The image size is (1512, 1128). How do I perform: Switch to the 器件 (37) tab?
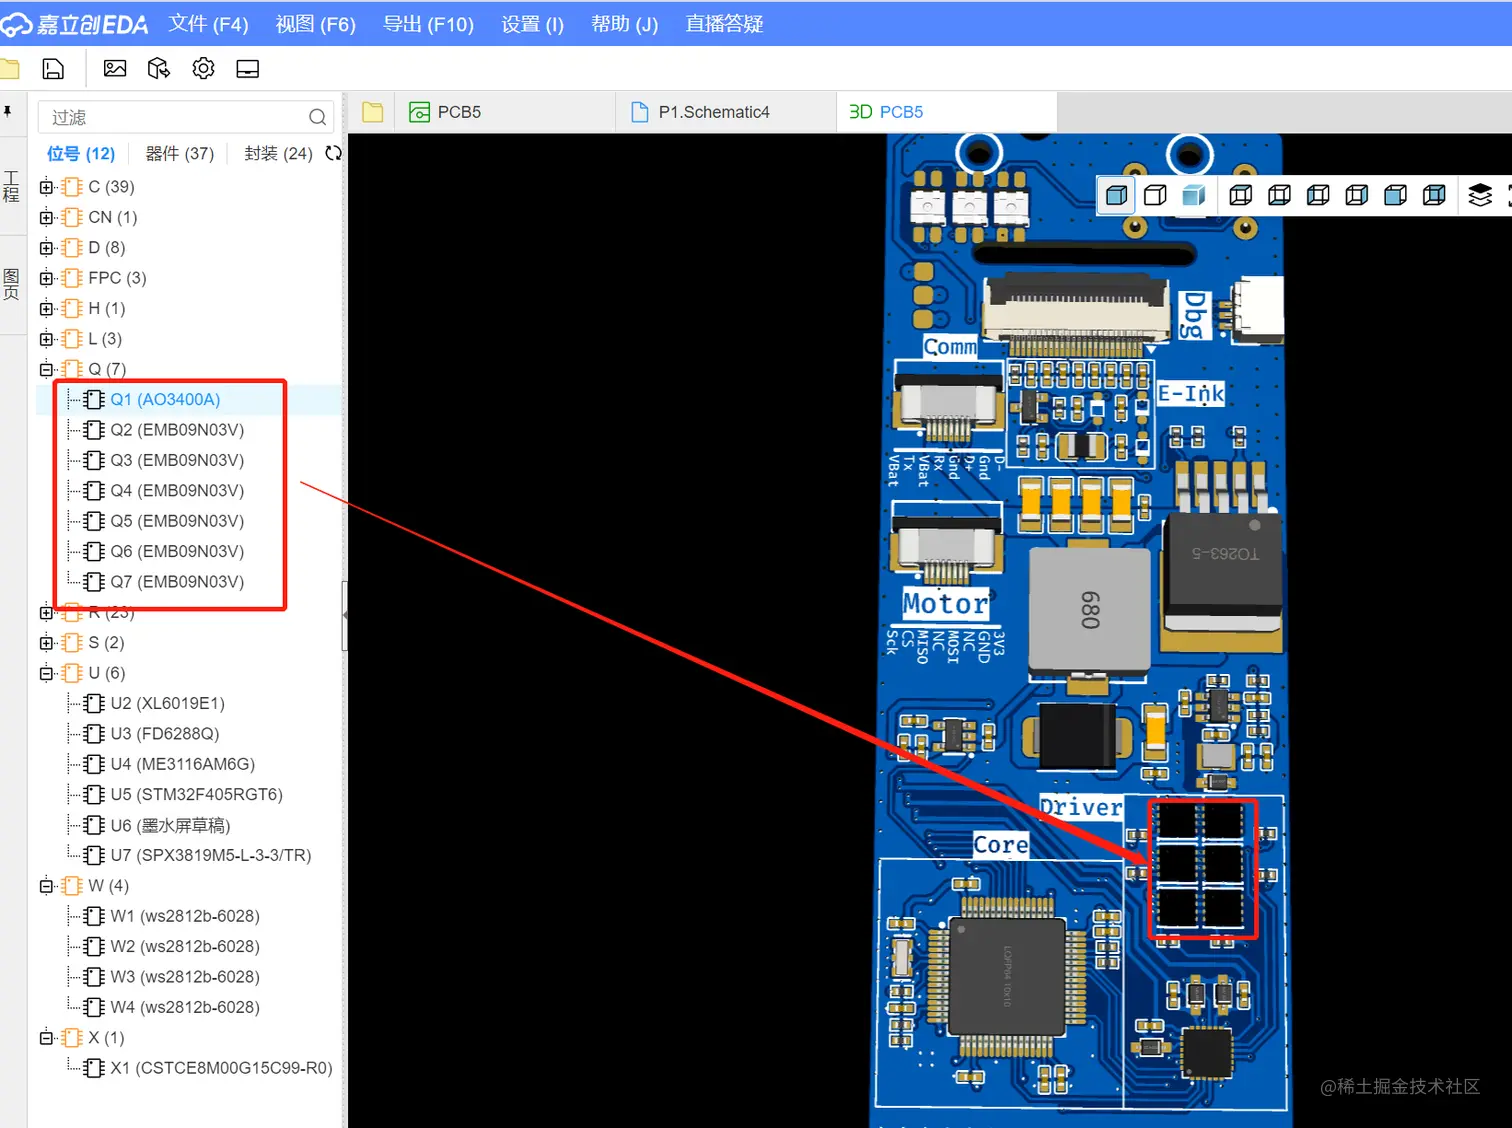click(180, 154)
